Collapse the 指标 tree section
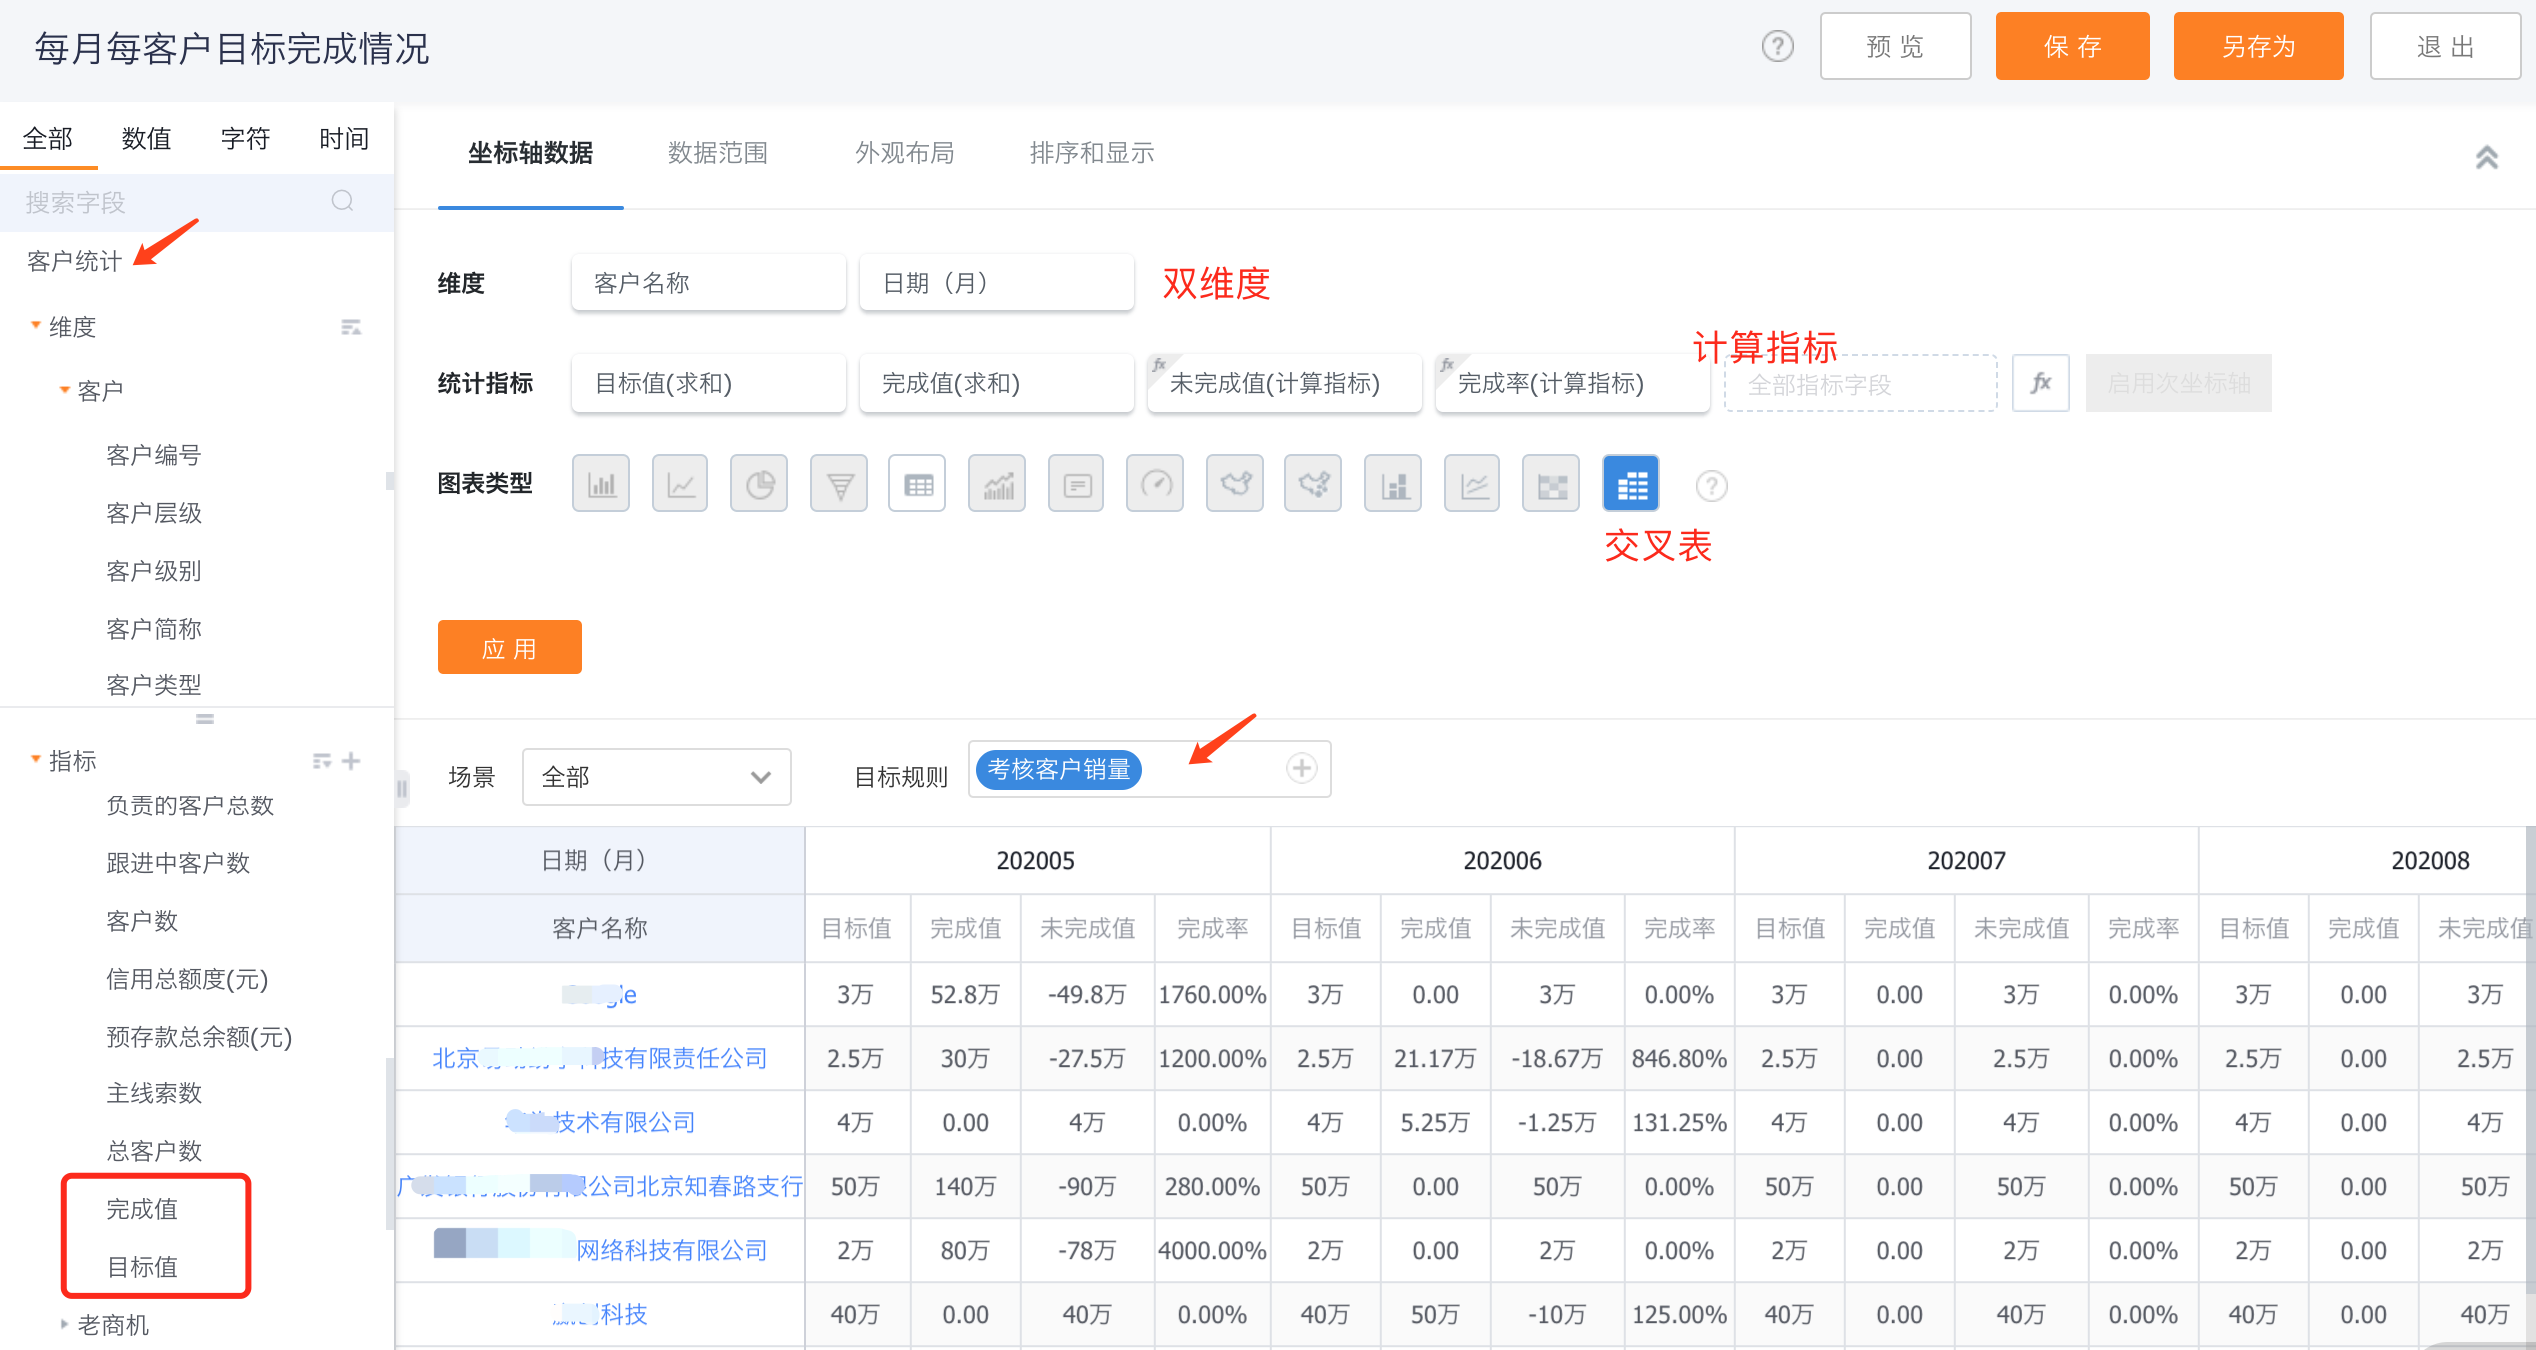 [36, 760]
